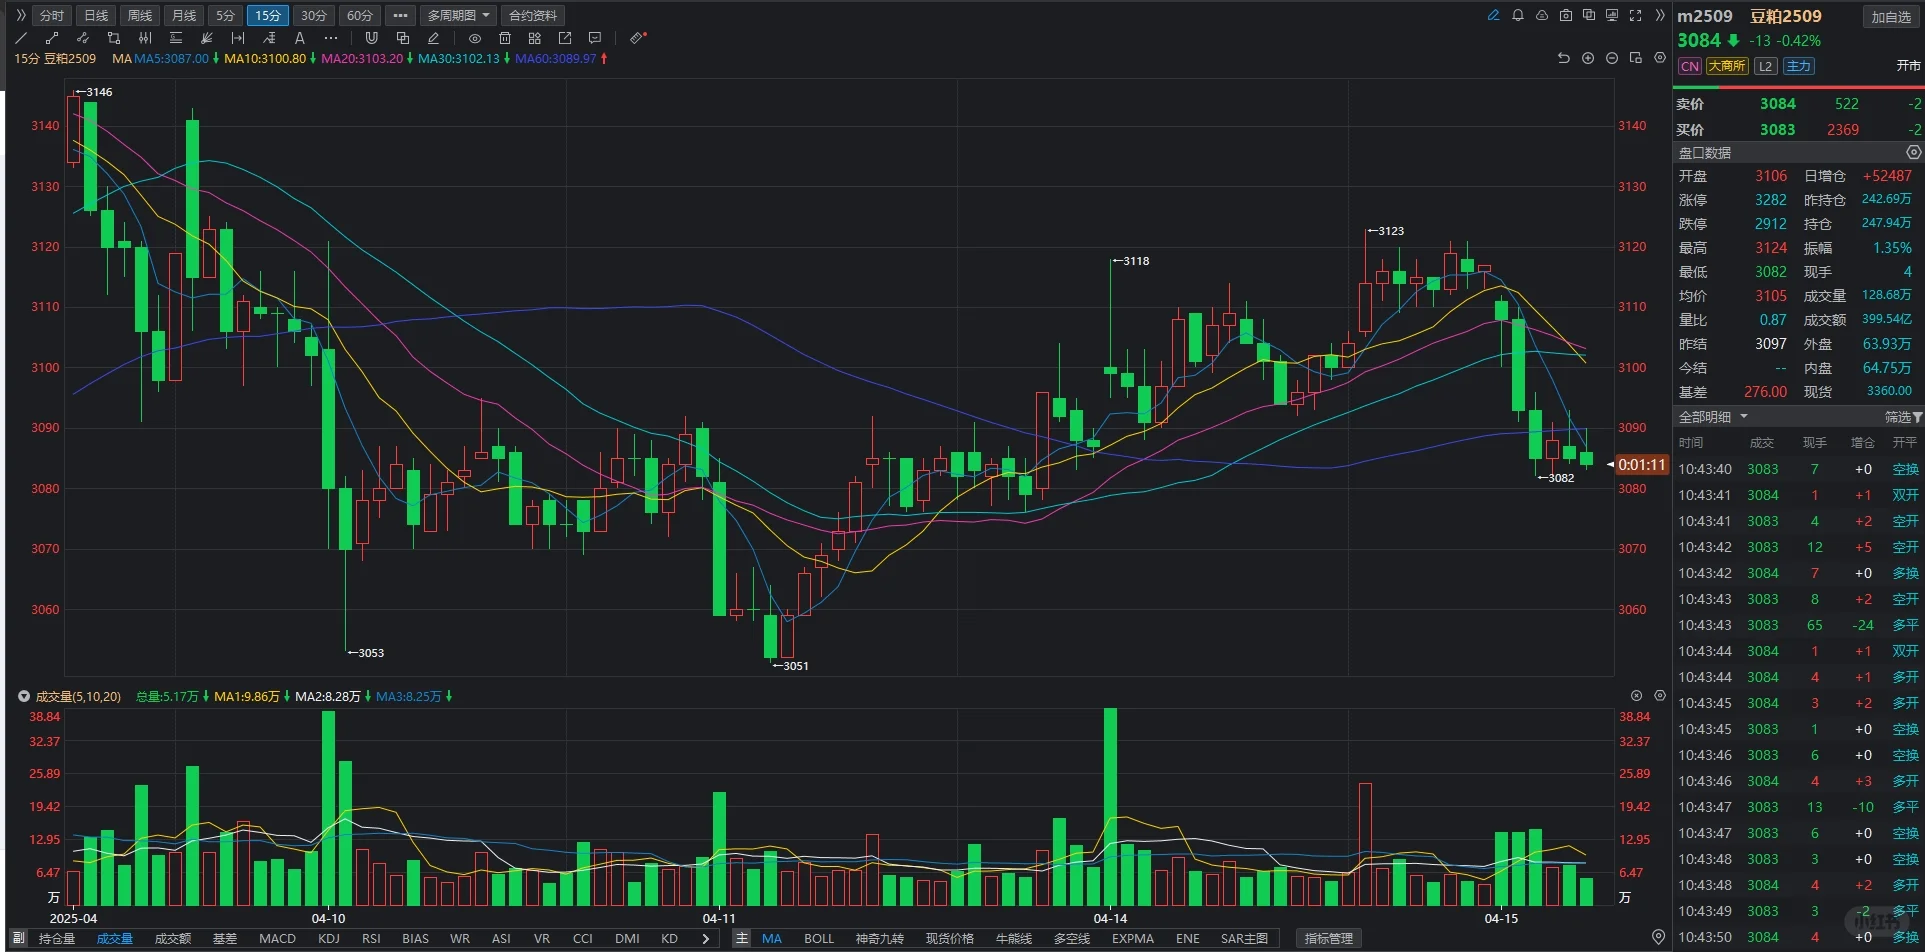
Task: Open 指标管理 indicator manager
Action: pos(1328,938)
